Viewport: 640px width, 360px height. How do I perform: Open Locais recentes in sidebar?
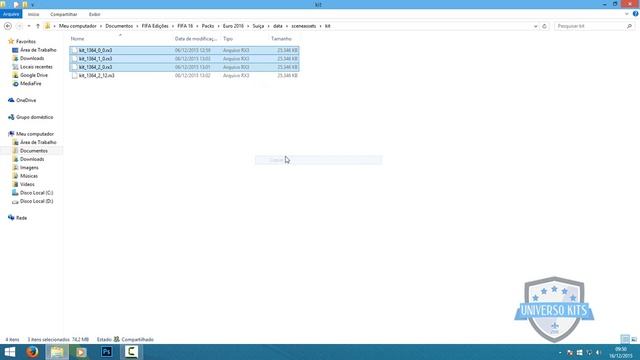[36, 67]
